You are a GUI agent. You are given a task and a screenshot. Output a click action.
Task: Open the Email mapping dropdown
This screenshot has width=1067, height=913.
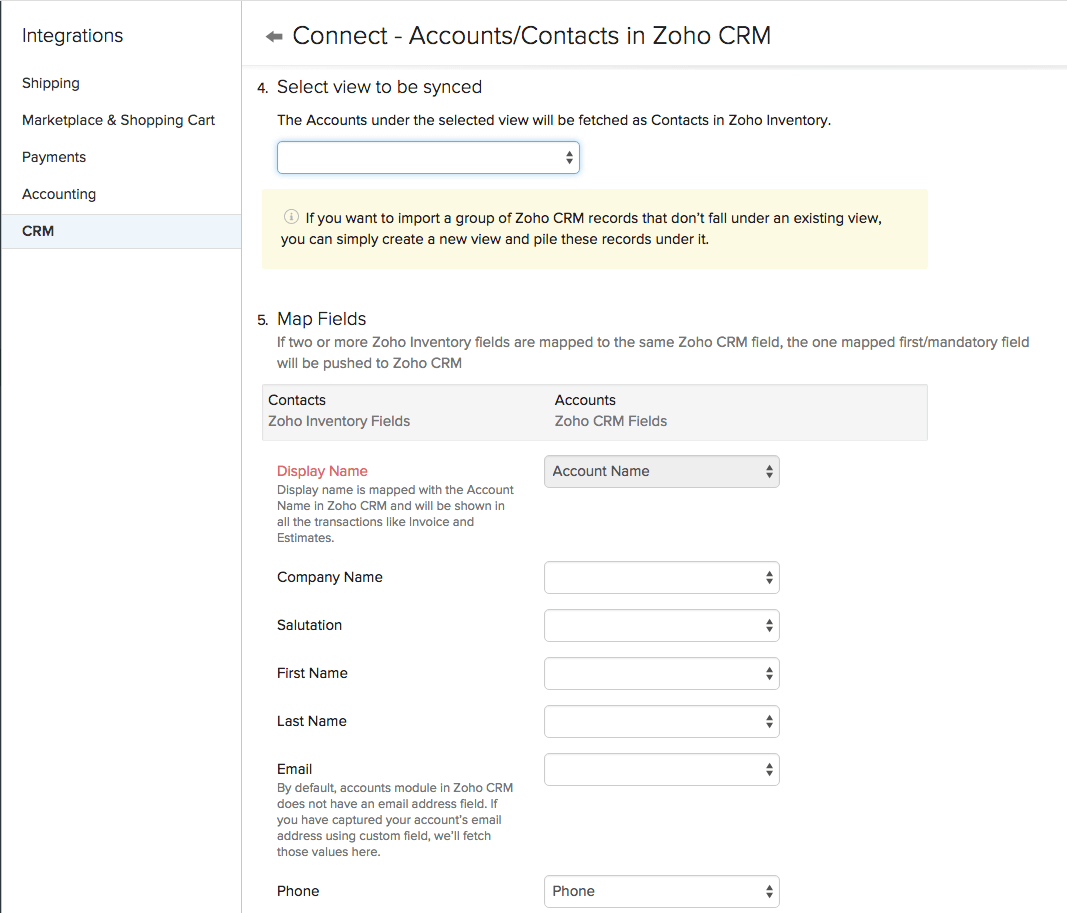tap(661, 769)
